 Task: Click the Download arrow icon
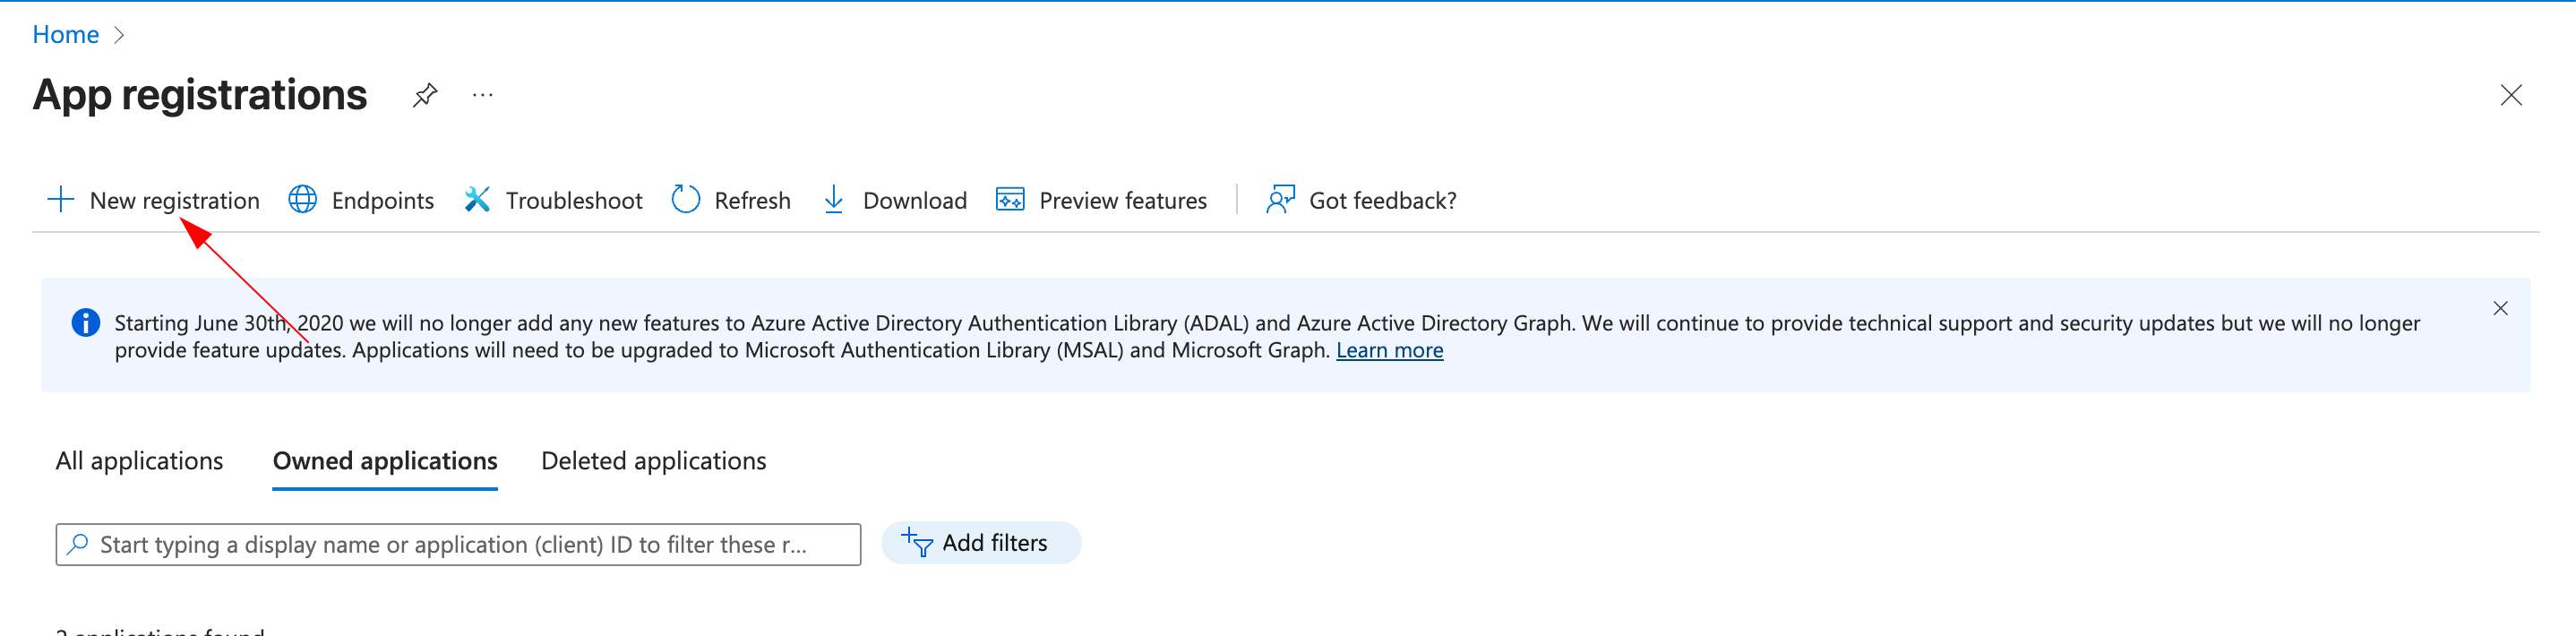coord(833,200)
